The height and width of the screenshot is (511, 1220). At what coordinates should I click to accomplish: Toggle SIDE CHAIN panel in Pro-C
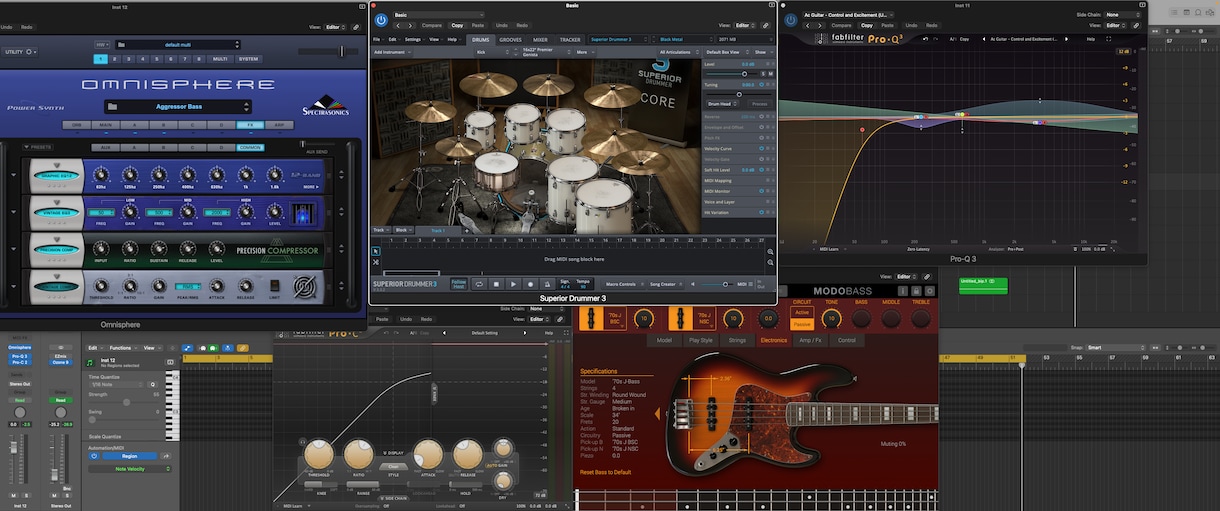pyautogui.click(x=393, y=497)
